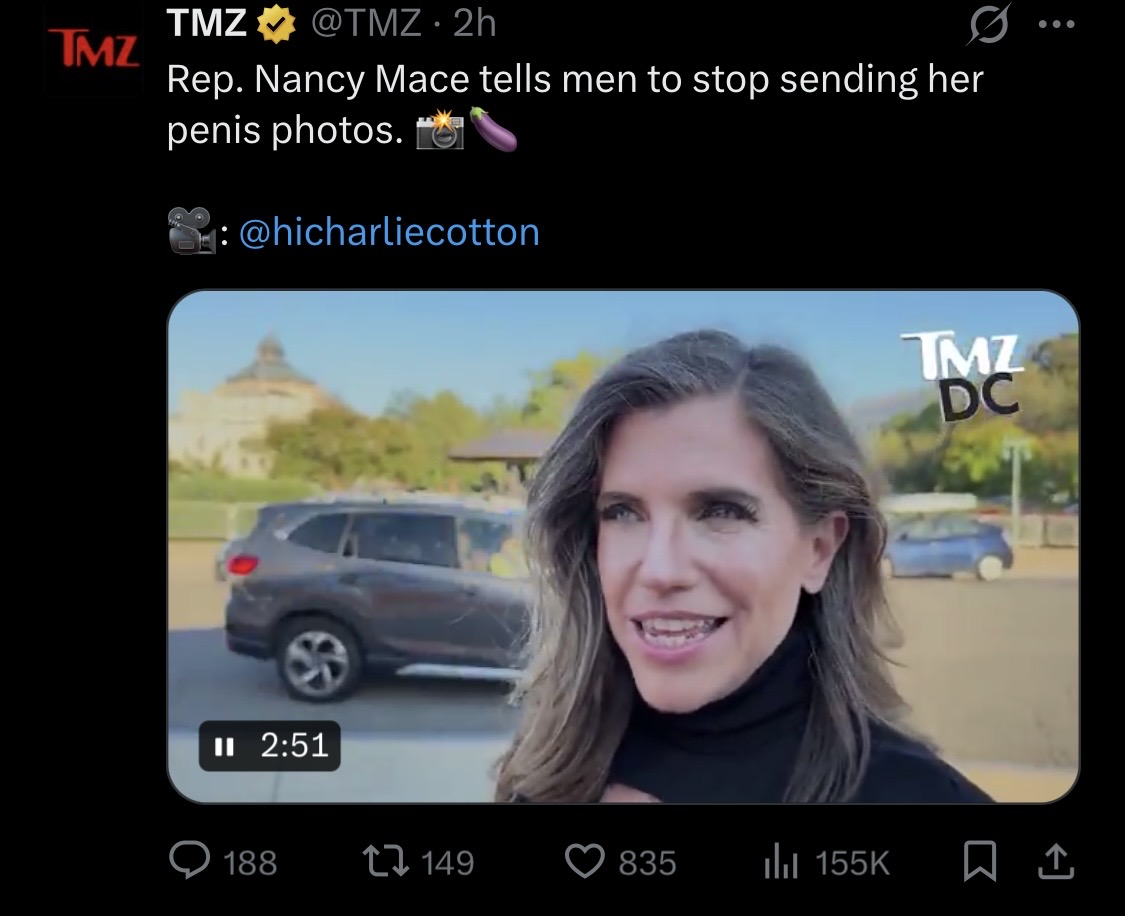Bookmark this tweet
The height and width of the screenshot is (916, 1125).
pos(980,861)
